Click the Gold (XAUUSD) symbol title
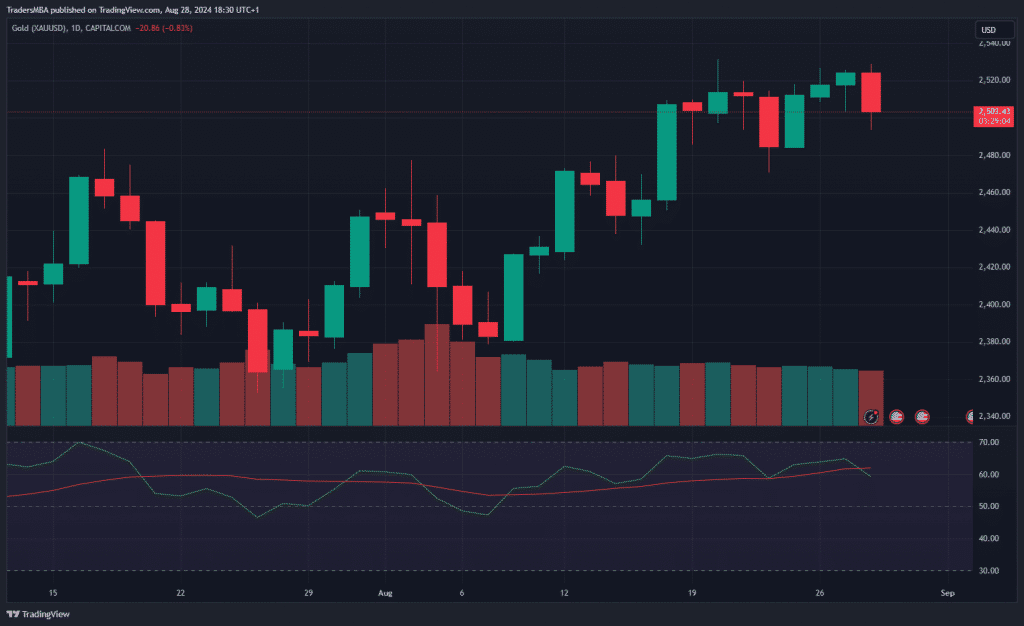1024x626 pixels. coord(46,27)
